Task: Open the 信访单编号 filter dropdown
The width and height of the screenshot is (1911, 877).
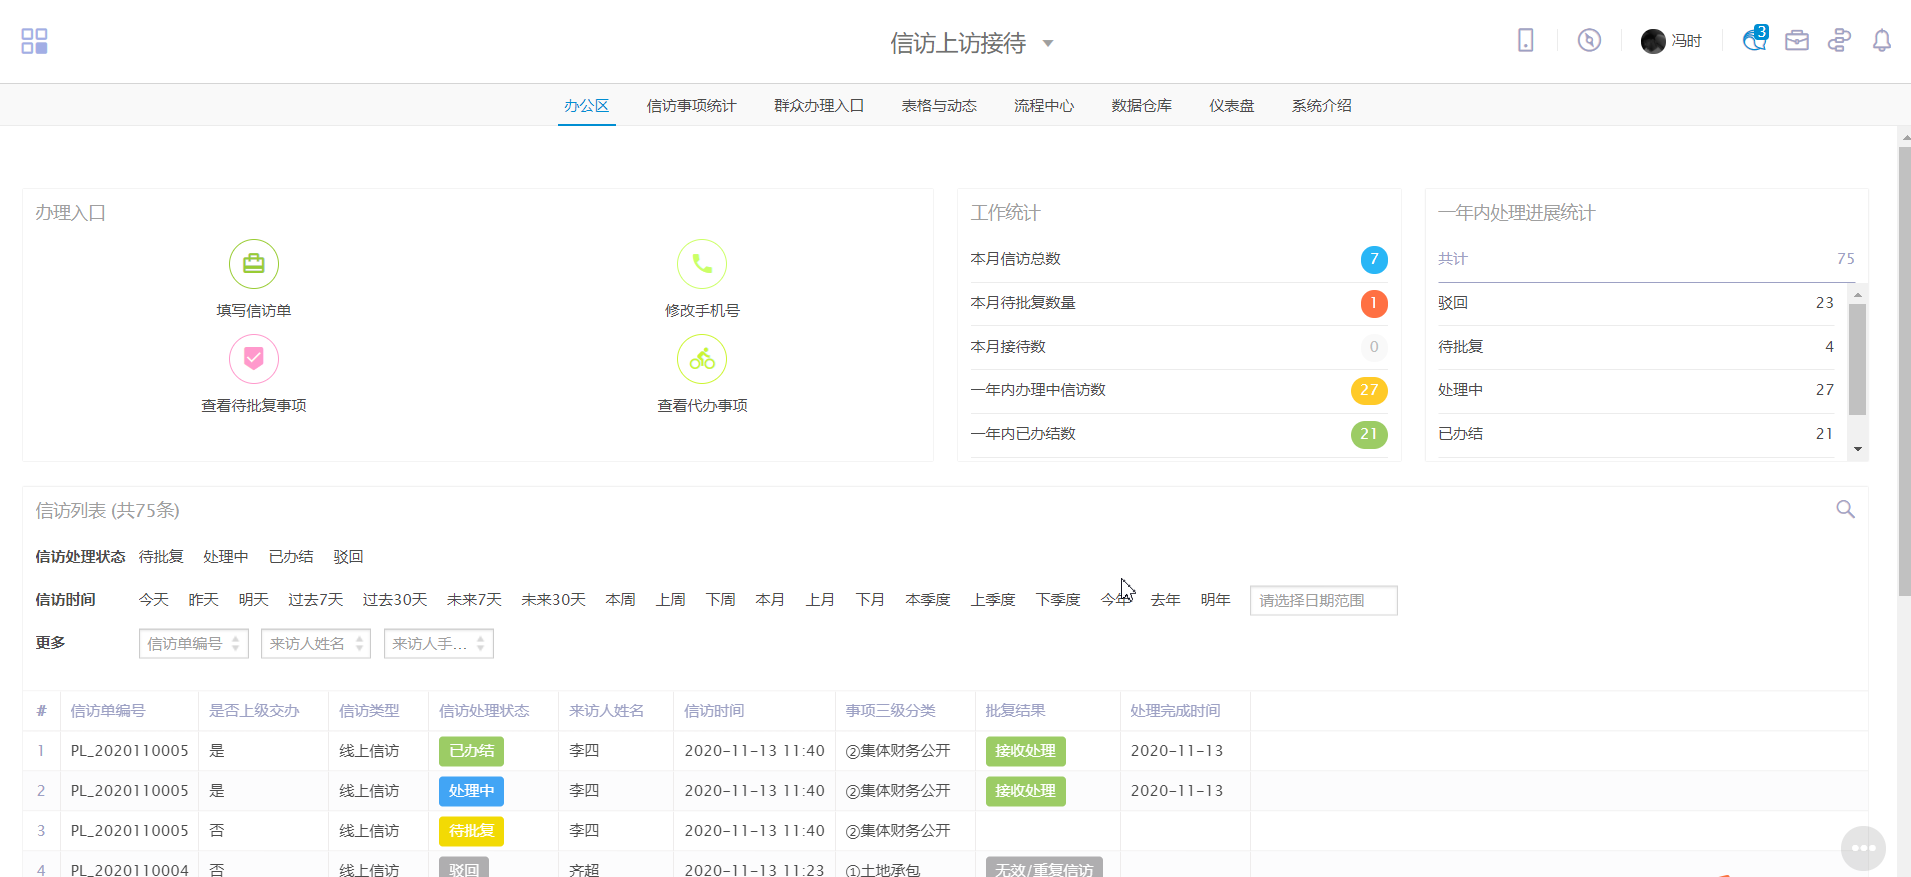Action: [x=194, y=644]
